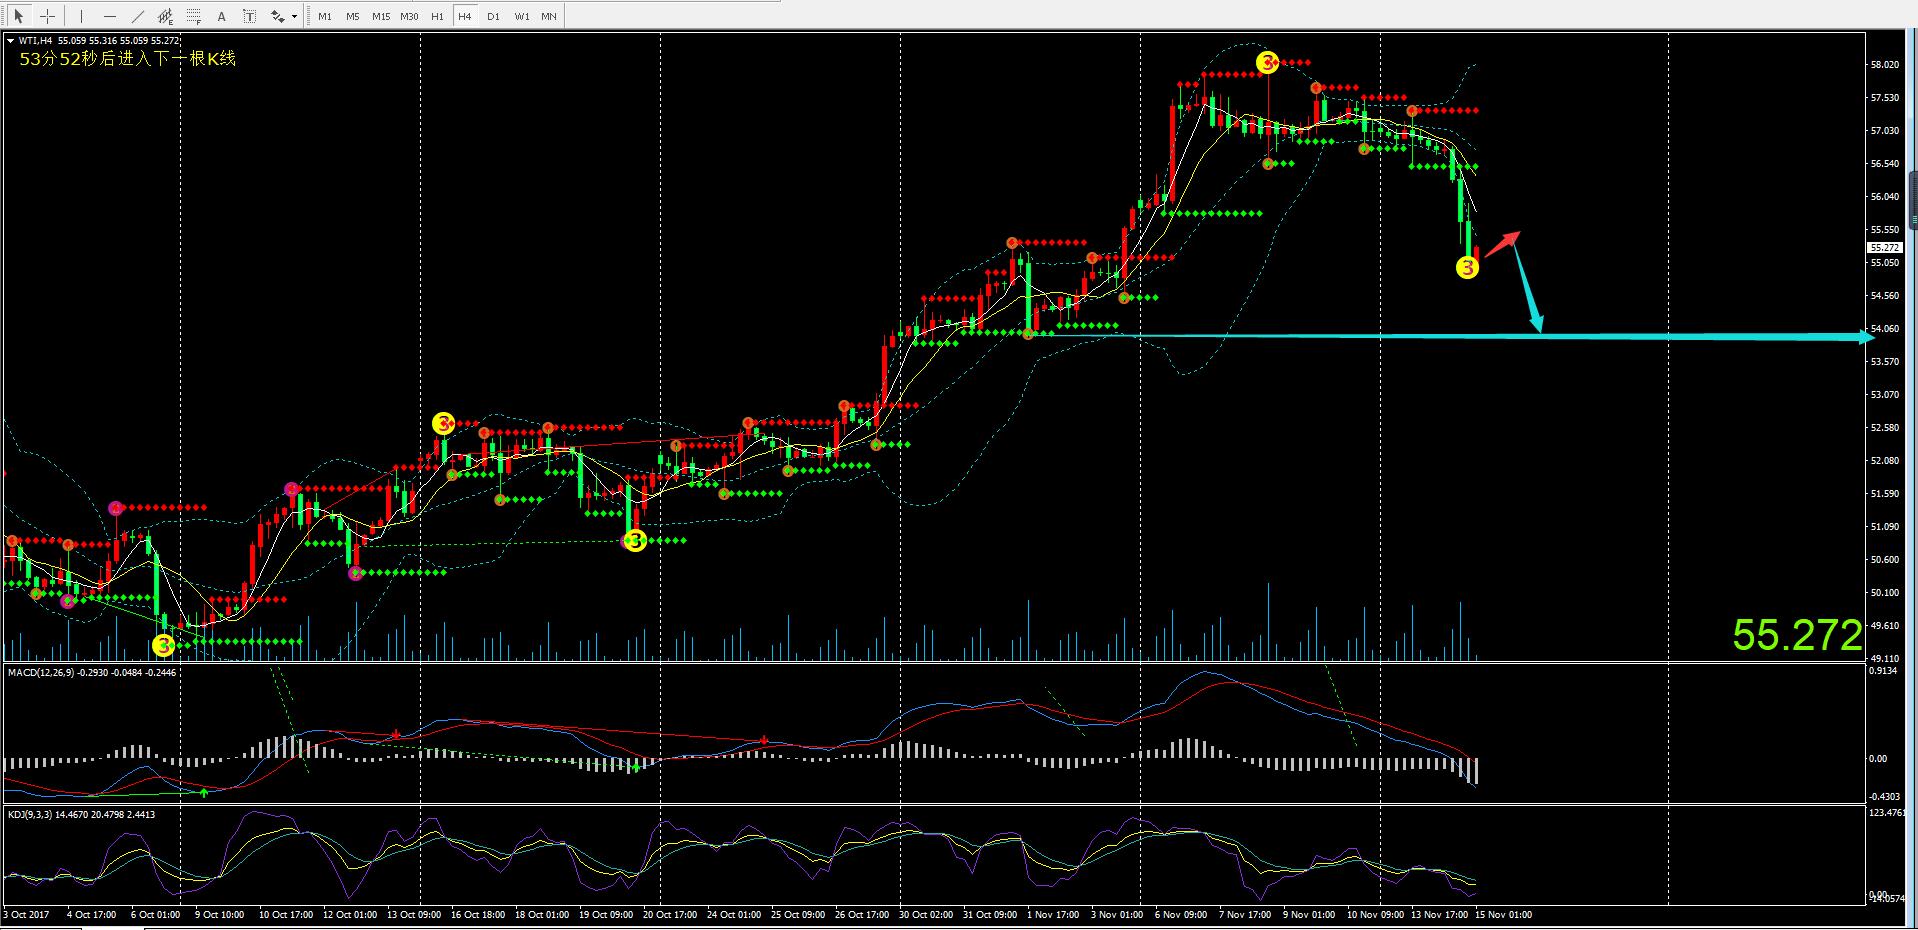Choose the text 'A' tool
The width and height of the screenshot is (1918, 930).
click(222, 16)
